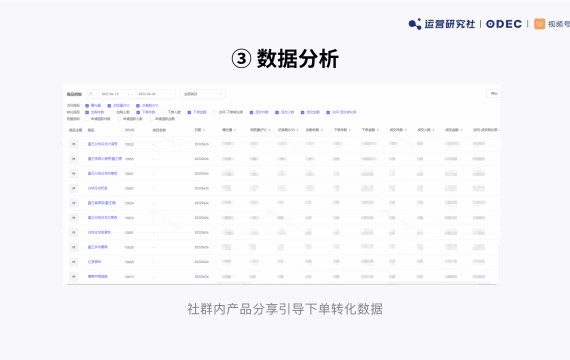Enable the 下单人数 checkbox
The height and width of the screenshot is (360, 570).
[164, 112]
